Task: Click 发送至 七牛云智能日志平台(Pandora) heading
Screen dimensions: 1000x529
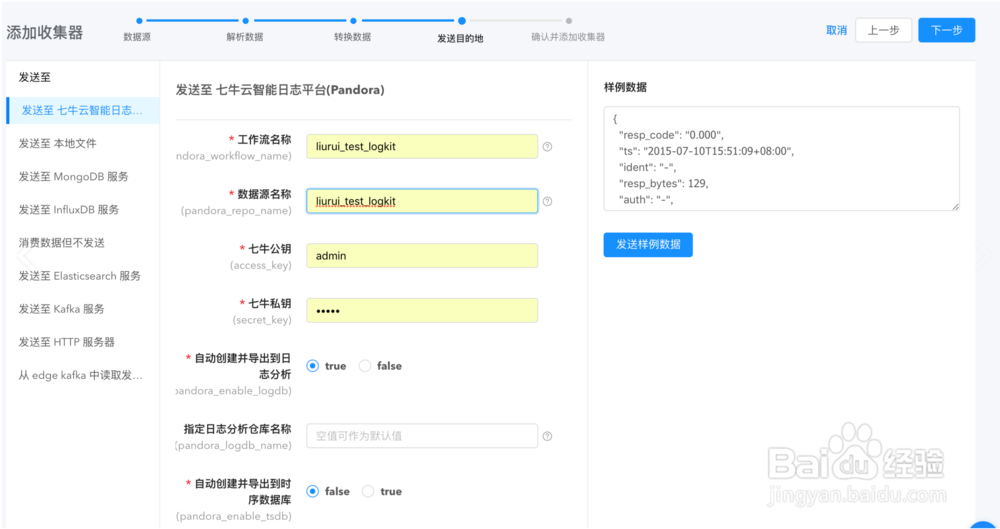Action: coord(280,91)
